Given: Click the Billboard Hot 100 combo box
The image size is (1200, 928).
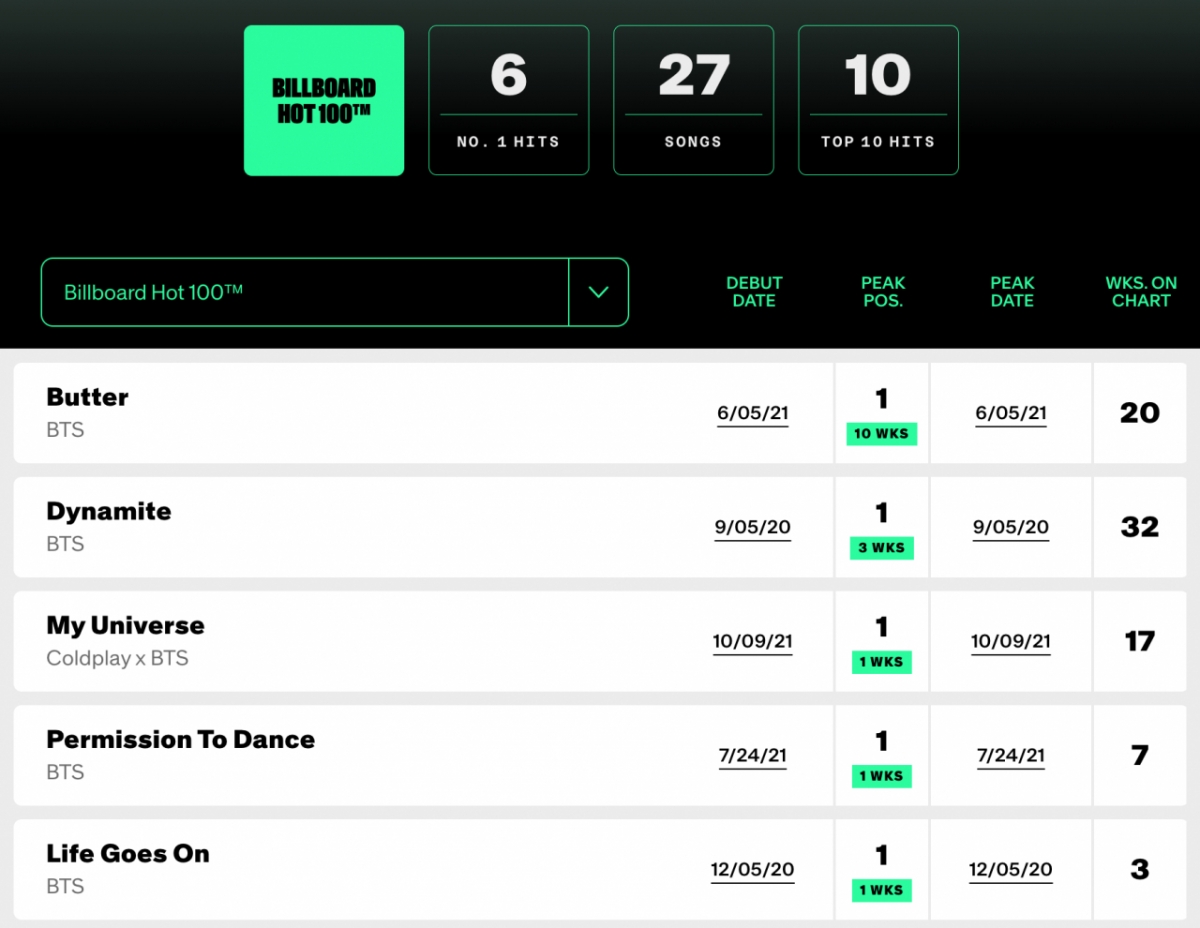Looking at the screenshot, I should coord(304,292).
